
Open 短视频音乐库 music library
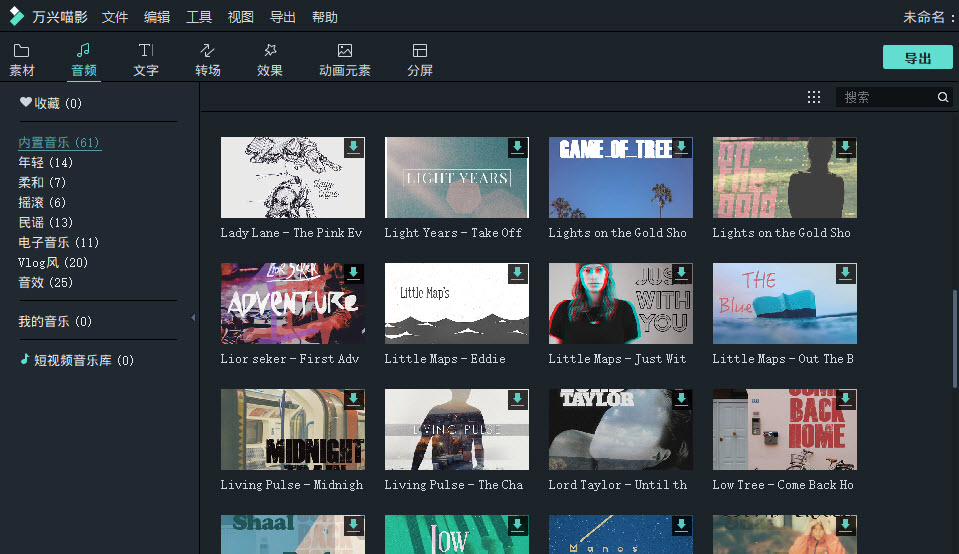[x=76, y=360]
